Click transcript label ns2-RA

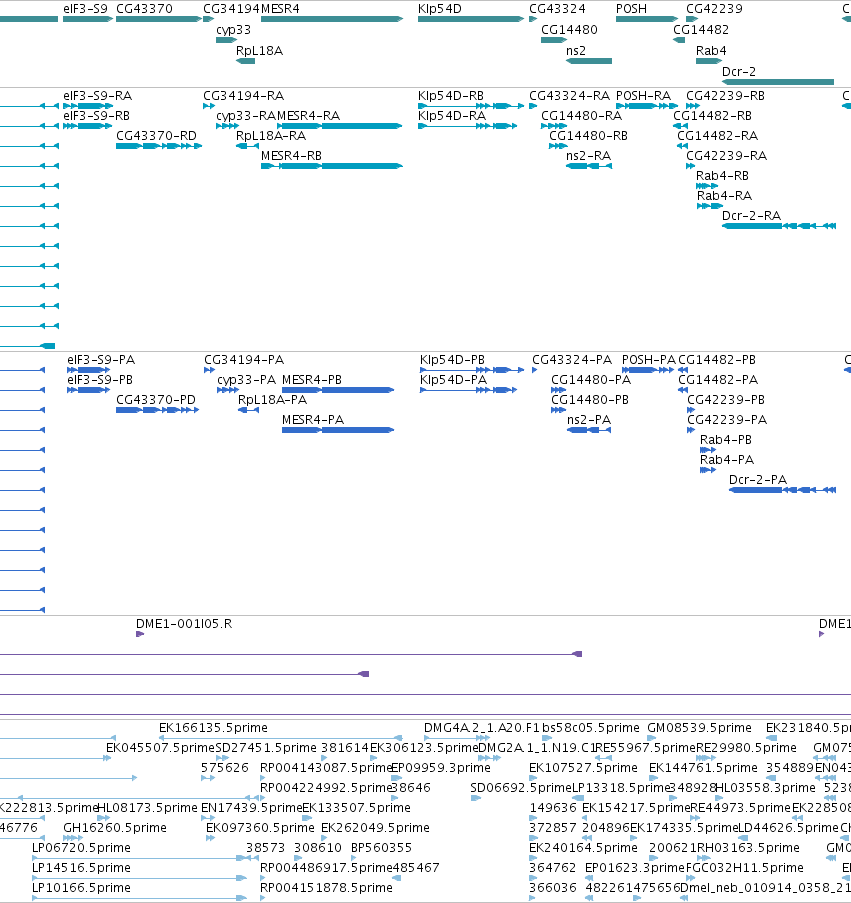[588, 155]
